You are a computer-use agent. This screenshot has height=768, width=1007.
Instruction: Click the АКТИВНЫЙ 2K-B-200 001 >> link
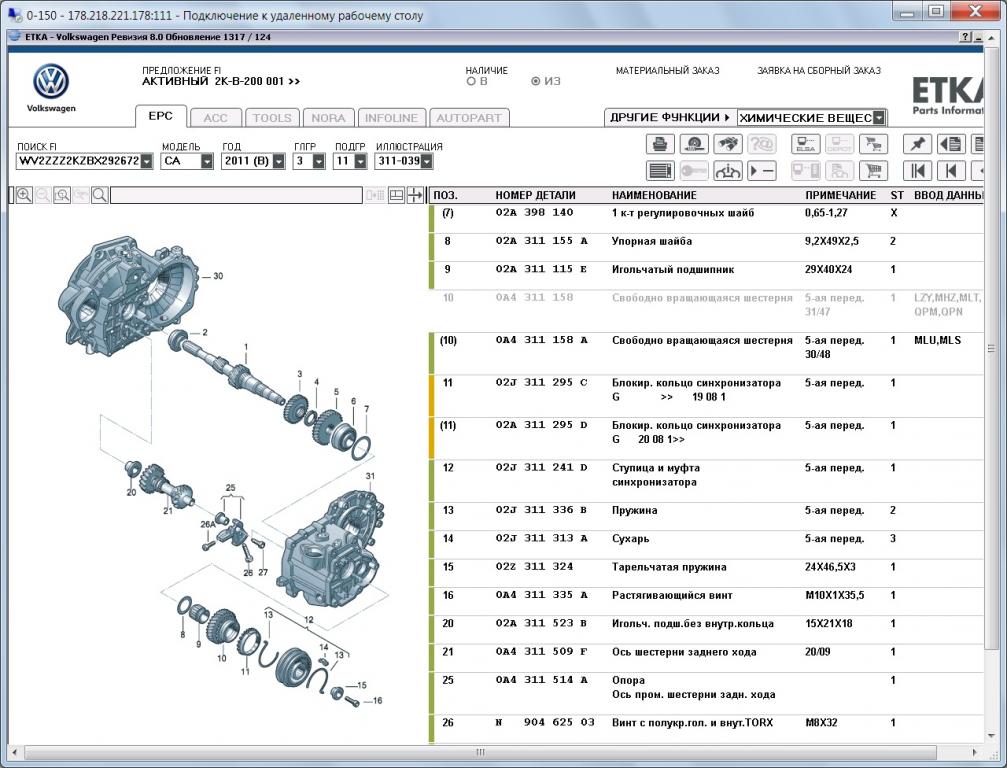coord(221,82)
